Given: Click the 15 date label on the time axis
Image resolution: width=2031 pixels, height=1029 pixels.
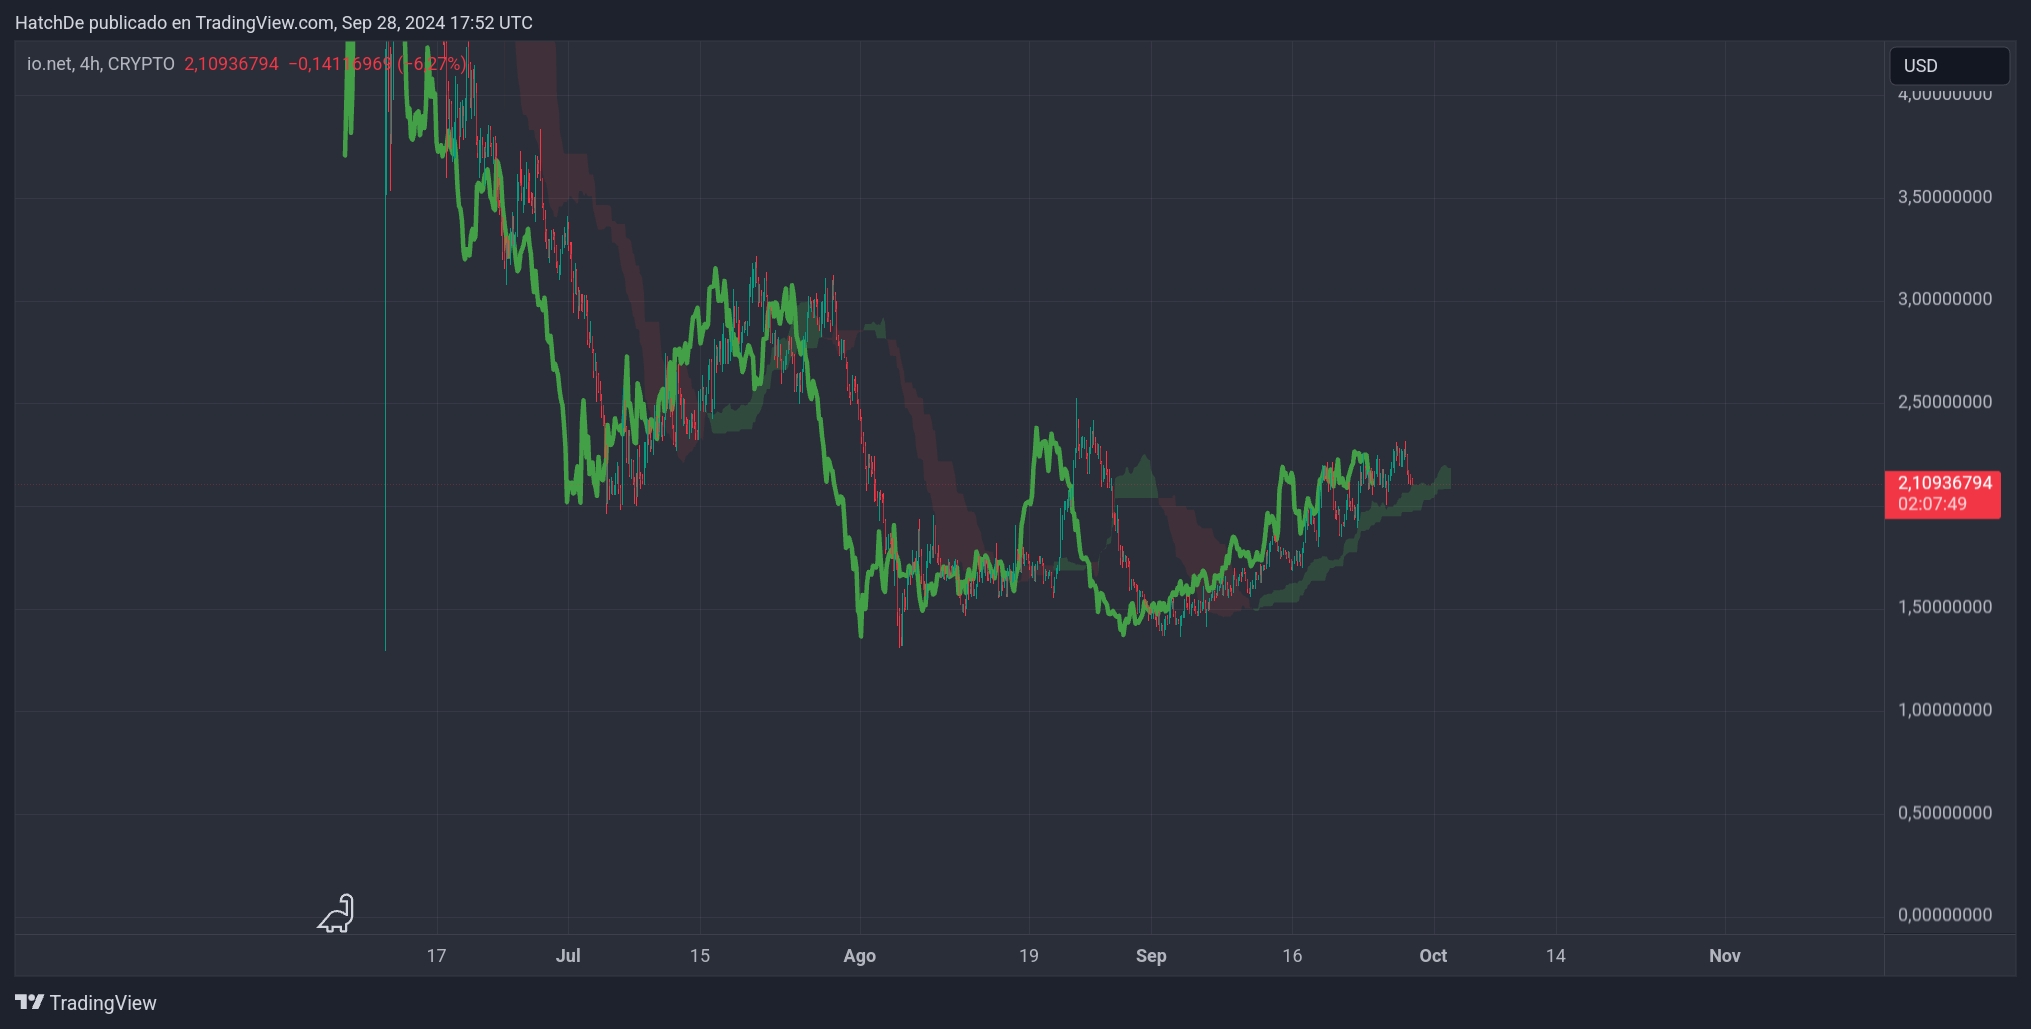Looking at the screenshot, I should [x=700, y=956].
